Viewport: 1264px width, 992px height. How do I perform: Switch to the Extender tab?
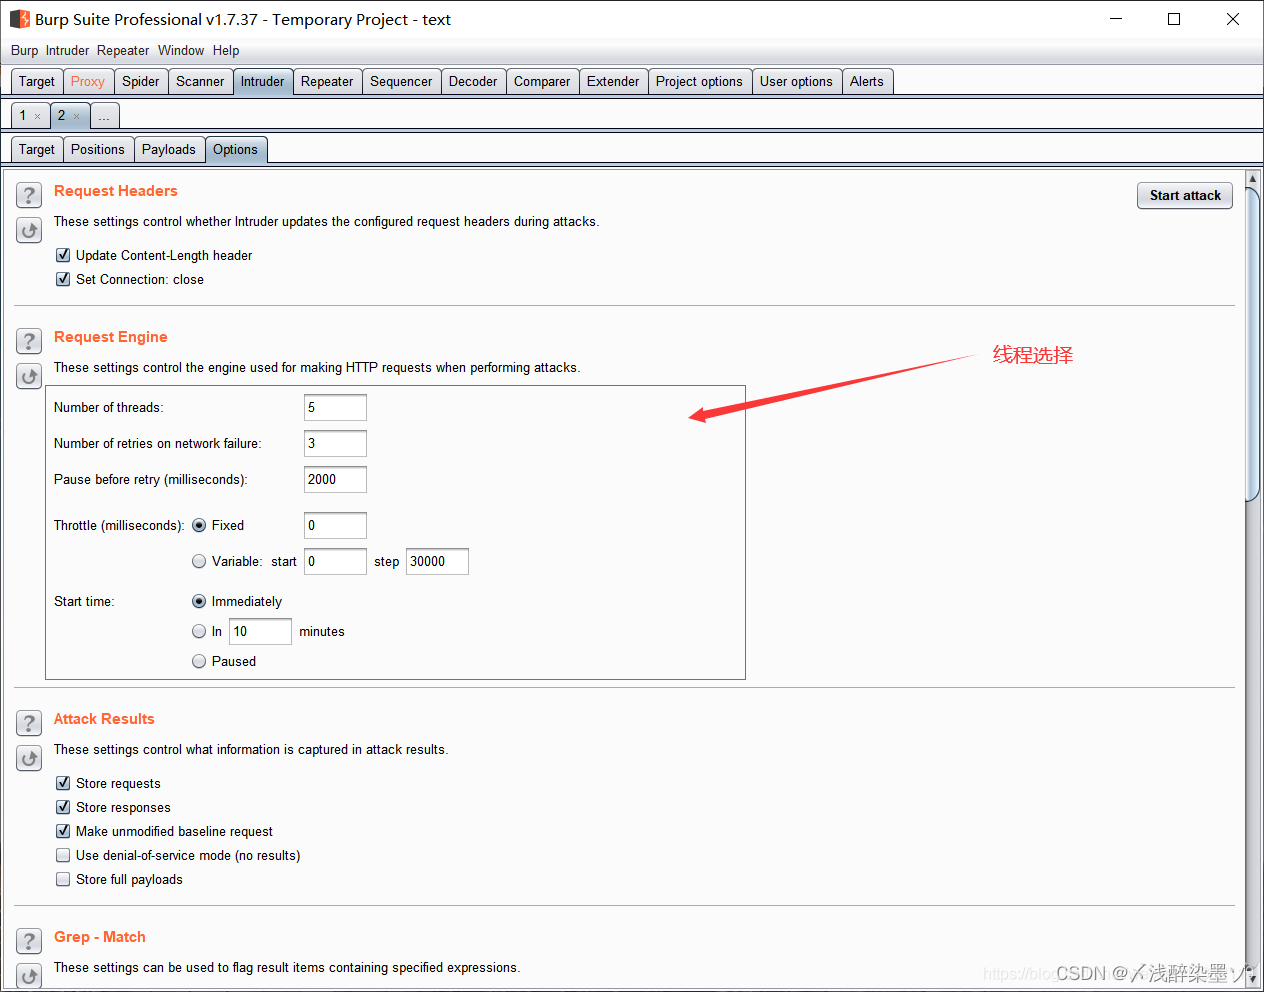tap(613, 82)
